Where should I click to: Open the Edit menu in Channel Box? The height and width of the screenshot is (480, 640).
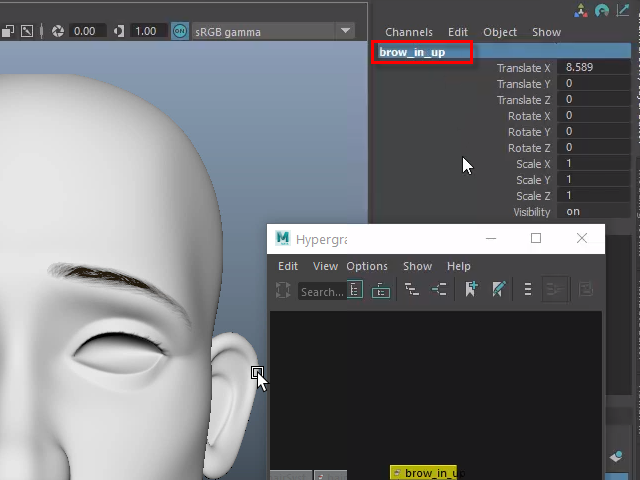pos(458,32)
